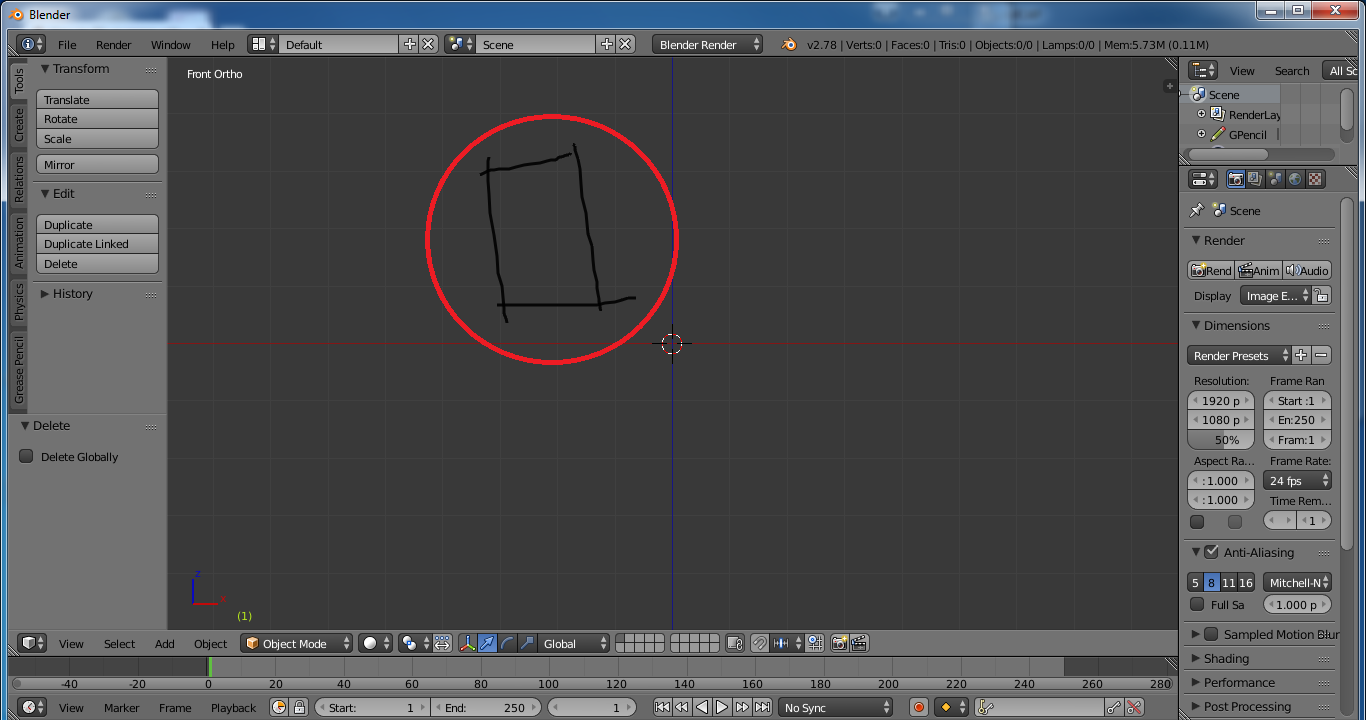The width and height of the screenshot is (1366, 720).
Task: Open the Window menu
Action: coord(171,45)
